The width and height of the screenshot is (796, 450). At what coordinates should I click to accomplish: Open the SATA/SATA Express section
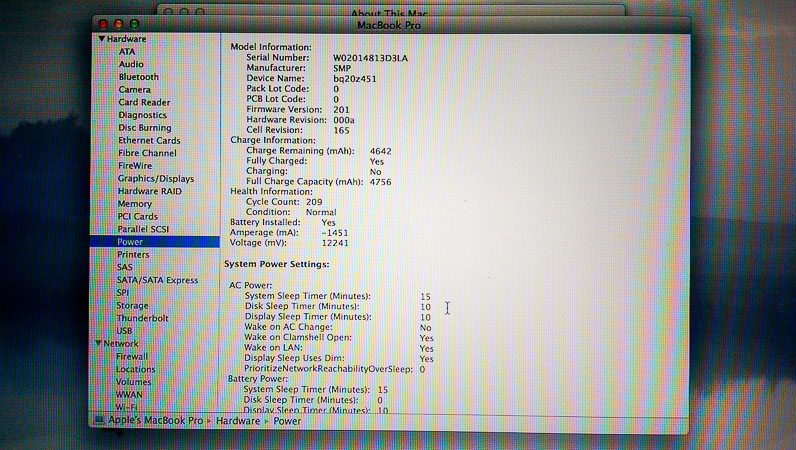point(157,280)
